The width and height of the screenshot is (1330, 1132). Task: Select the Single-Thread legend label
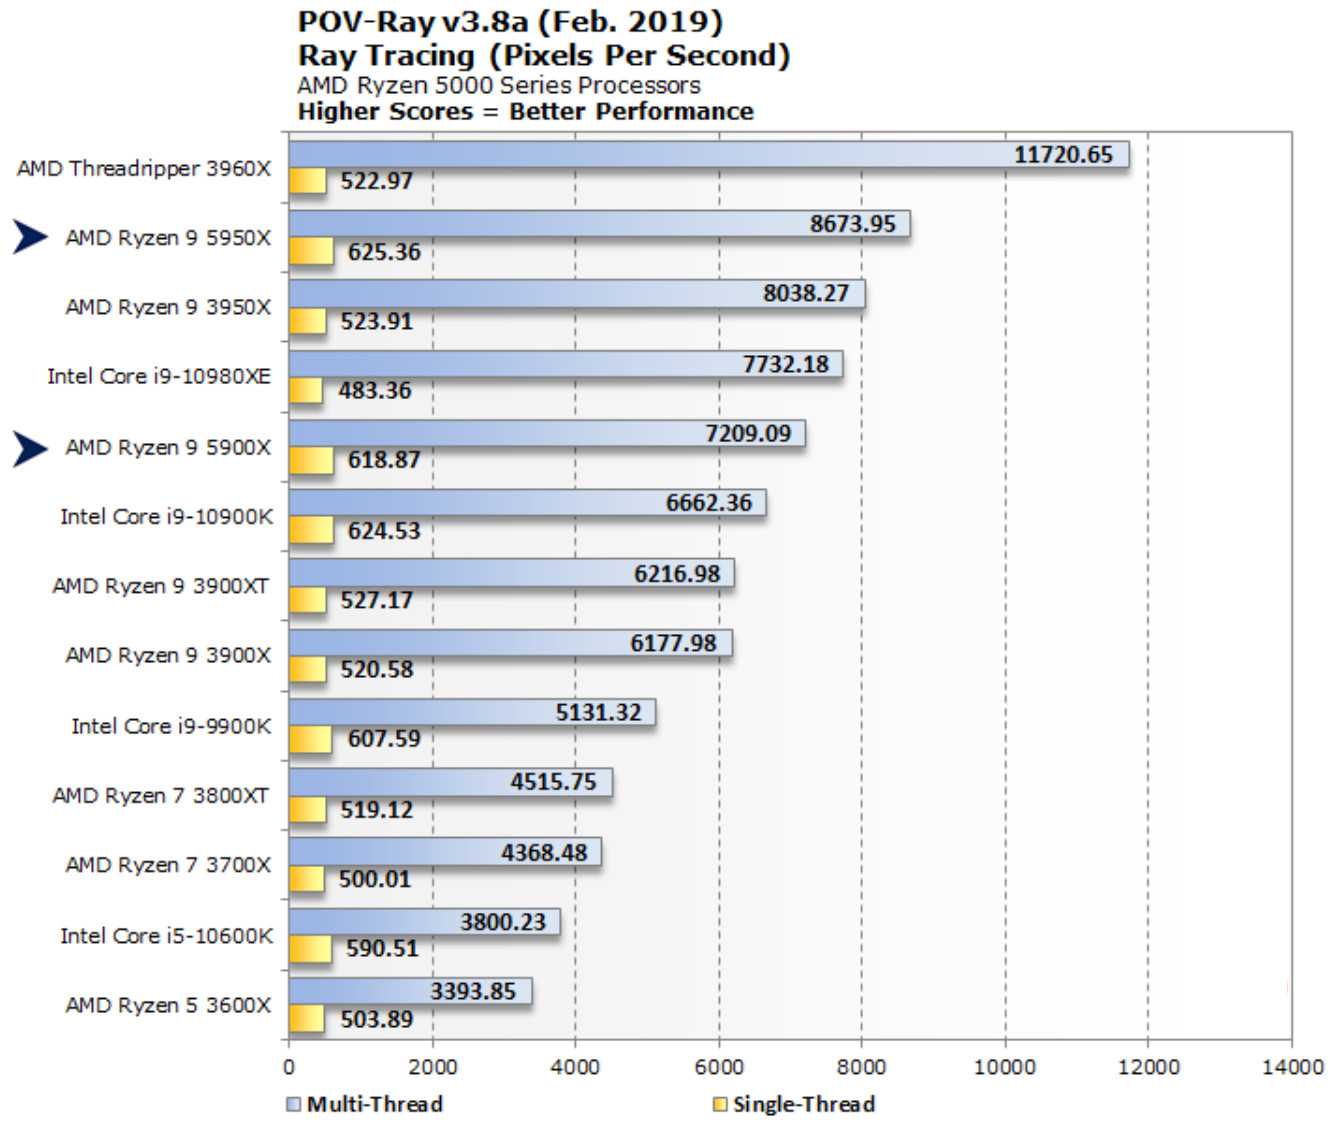pyautogui.click(x=803, y=1104)
